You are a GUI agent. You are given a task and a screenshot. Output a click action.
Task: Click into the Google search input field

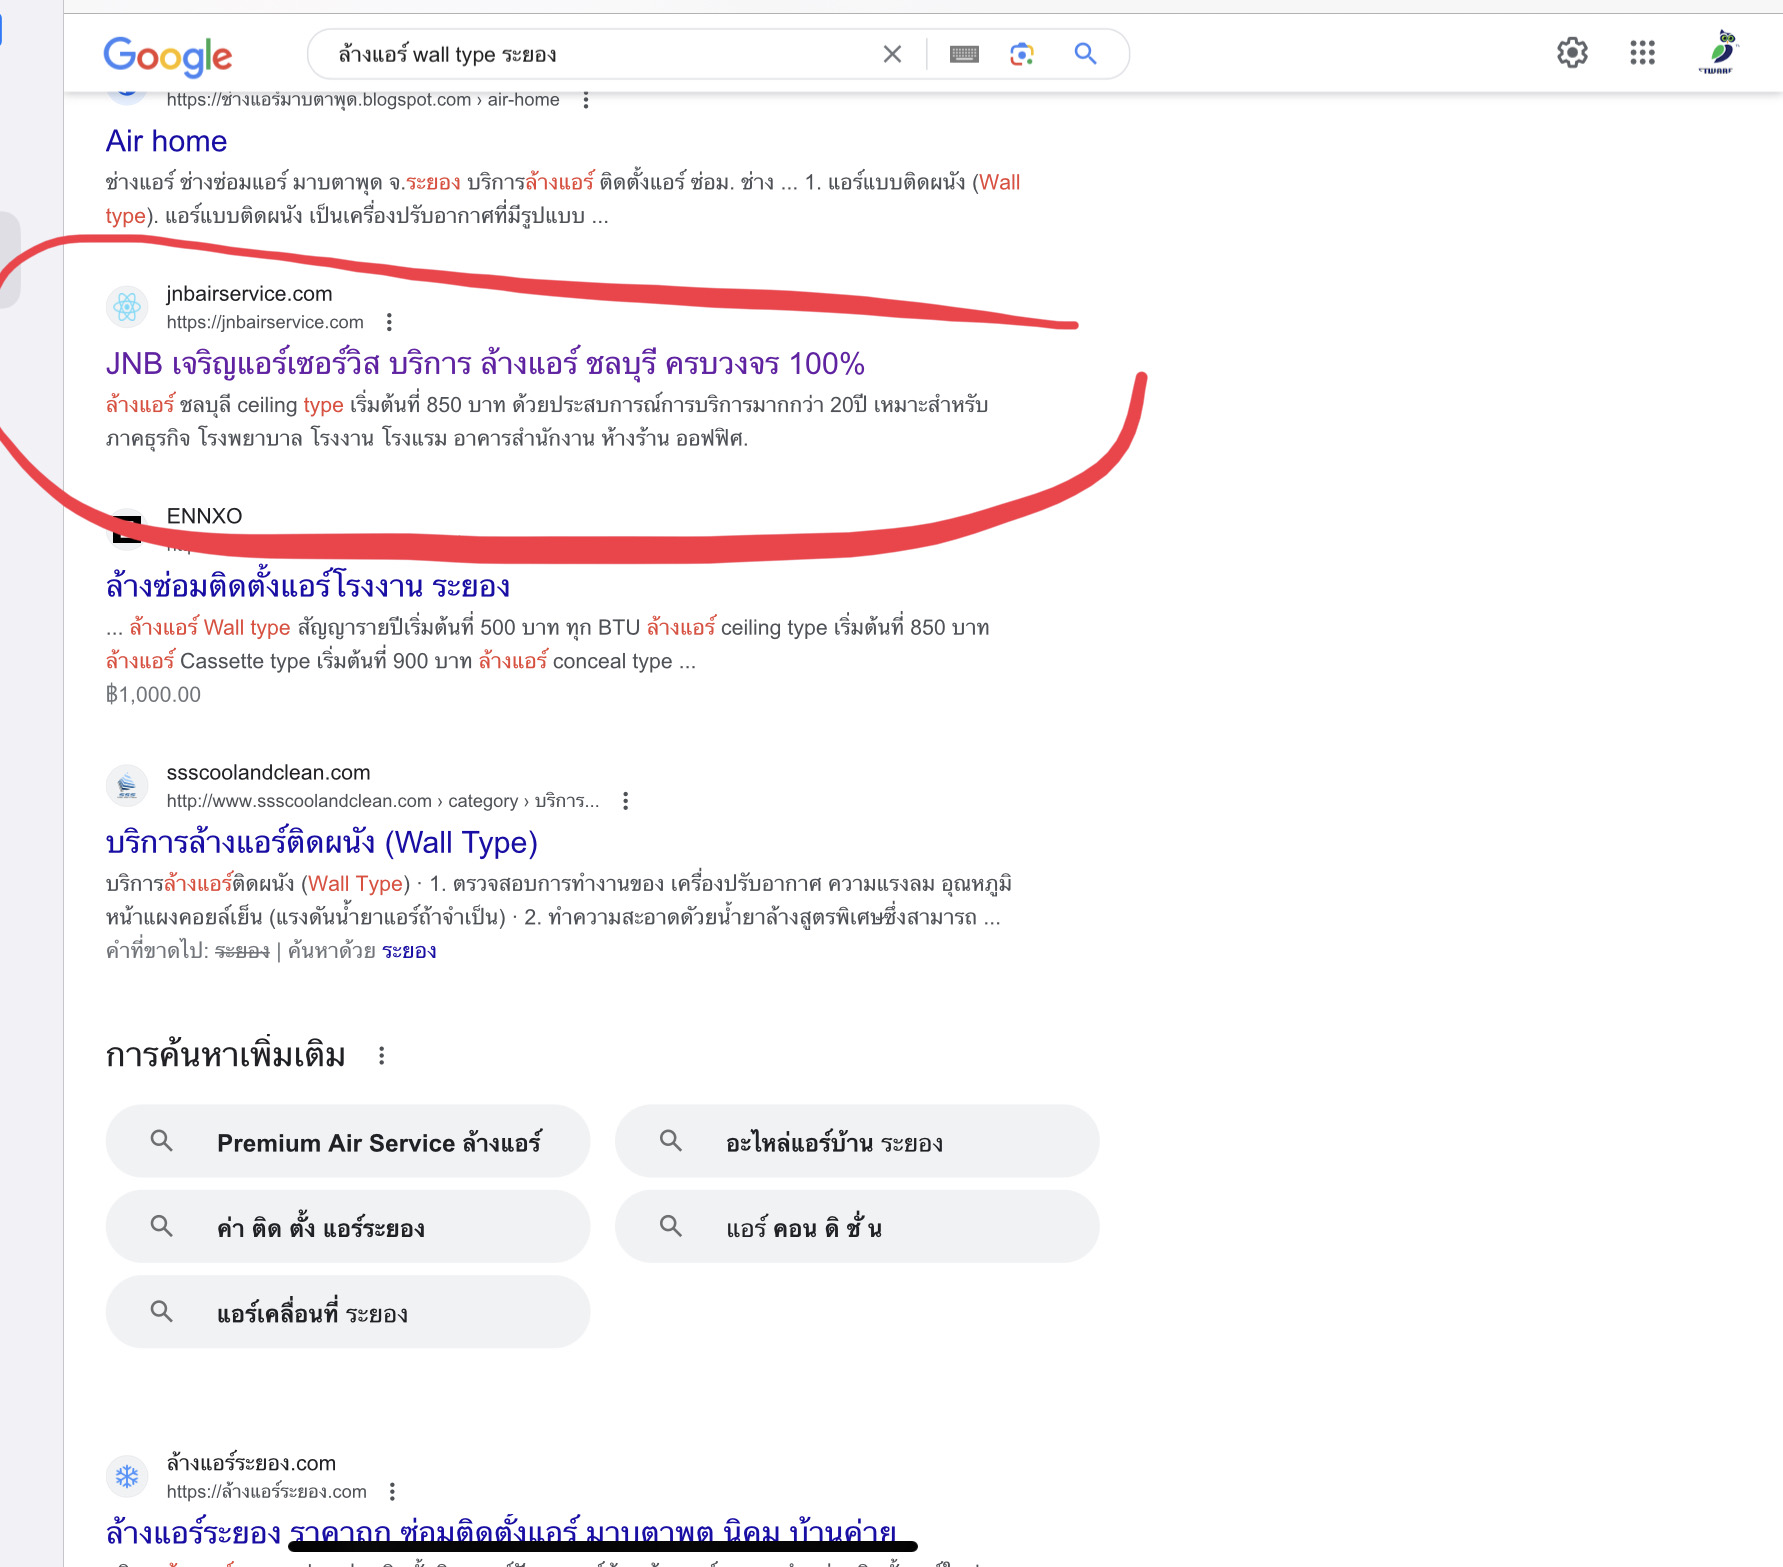(x=600, y=54)
